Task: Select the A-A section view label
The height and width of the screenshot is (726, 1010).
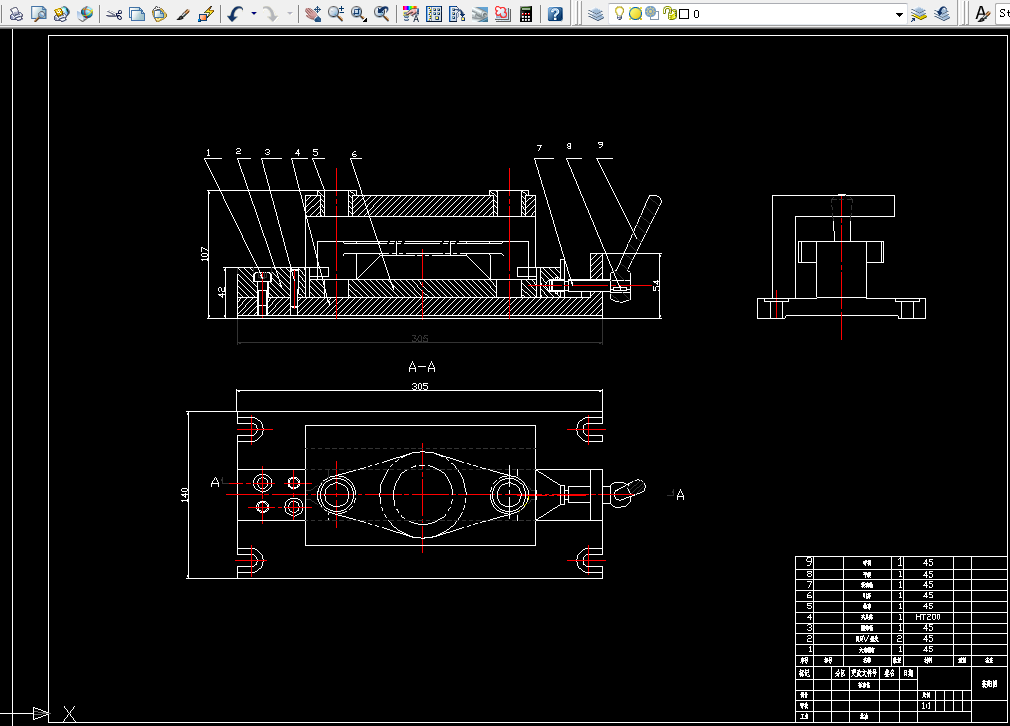Action: point(422,367)
